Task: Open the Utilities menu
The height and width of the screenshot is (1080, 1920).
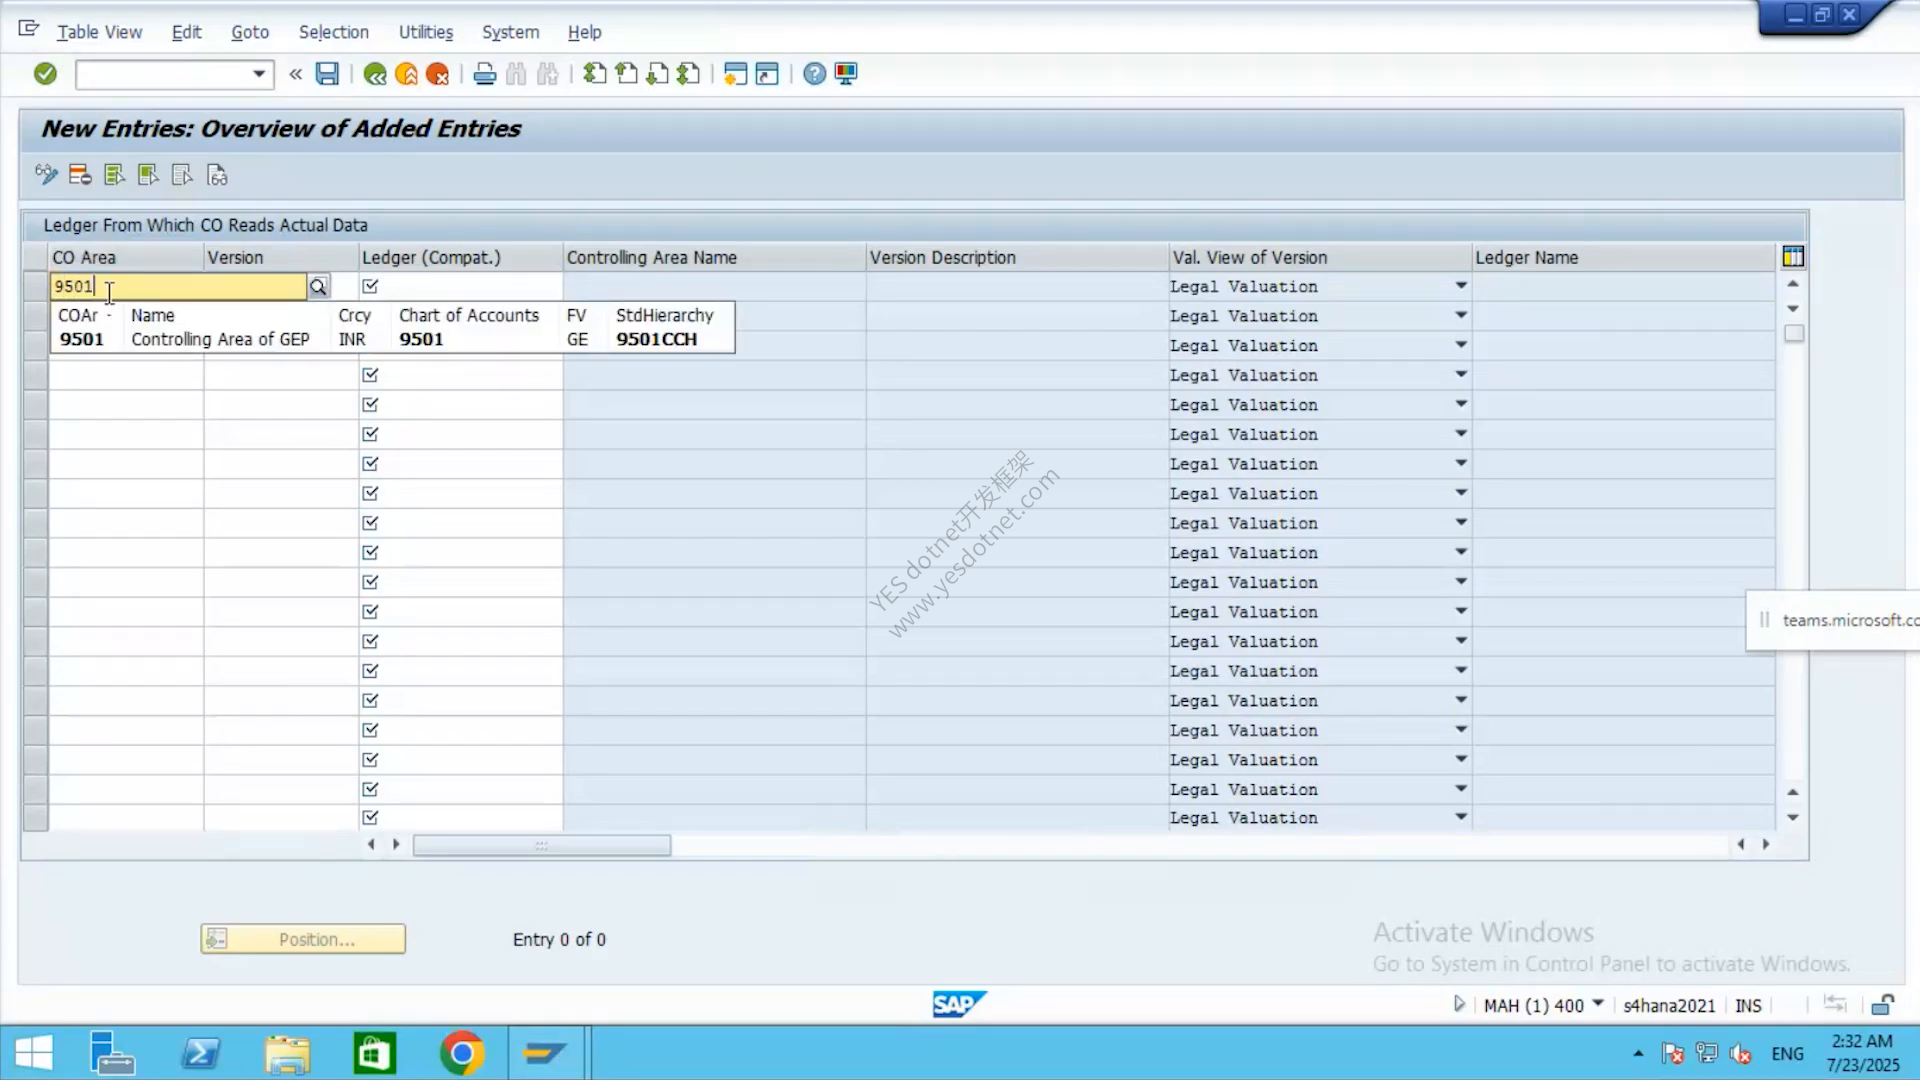Action: pyautogui.click(x=425, y=32)
